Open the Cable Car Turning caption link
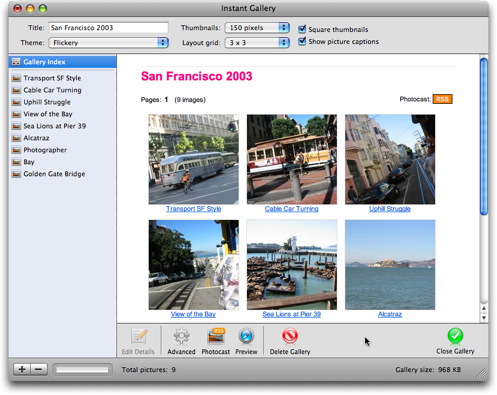This screenshot has height=395, width=497. click(x=292, y=209)
